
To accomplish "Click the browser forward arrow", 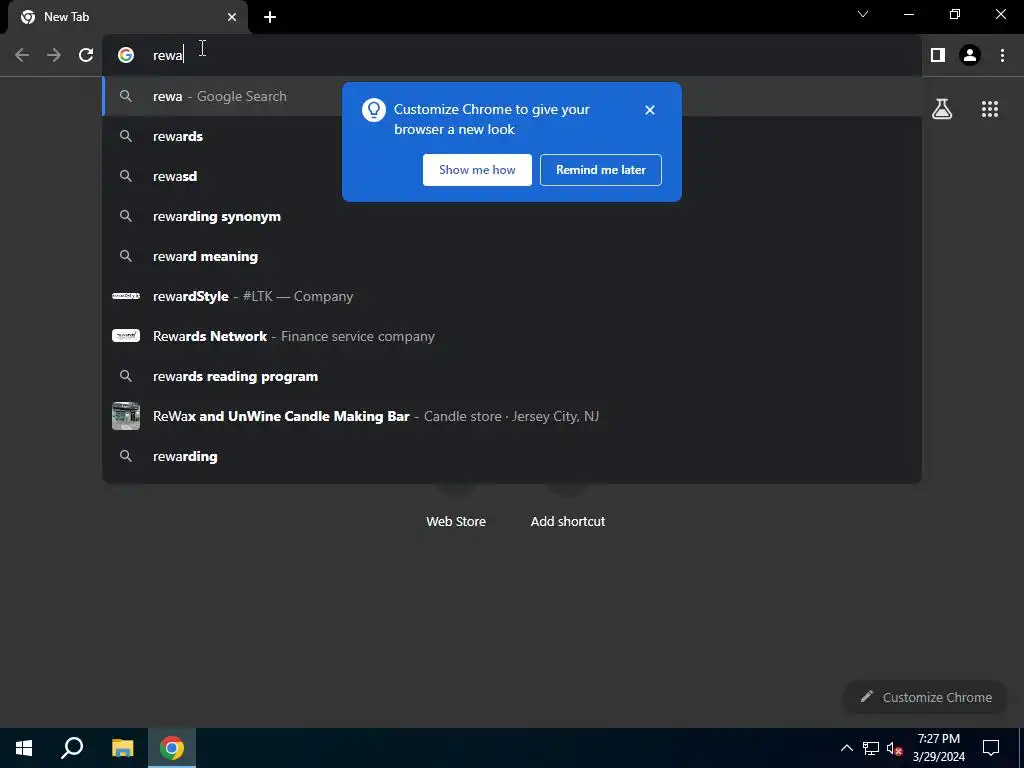I will click(x=54, y=55).
